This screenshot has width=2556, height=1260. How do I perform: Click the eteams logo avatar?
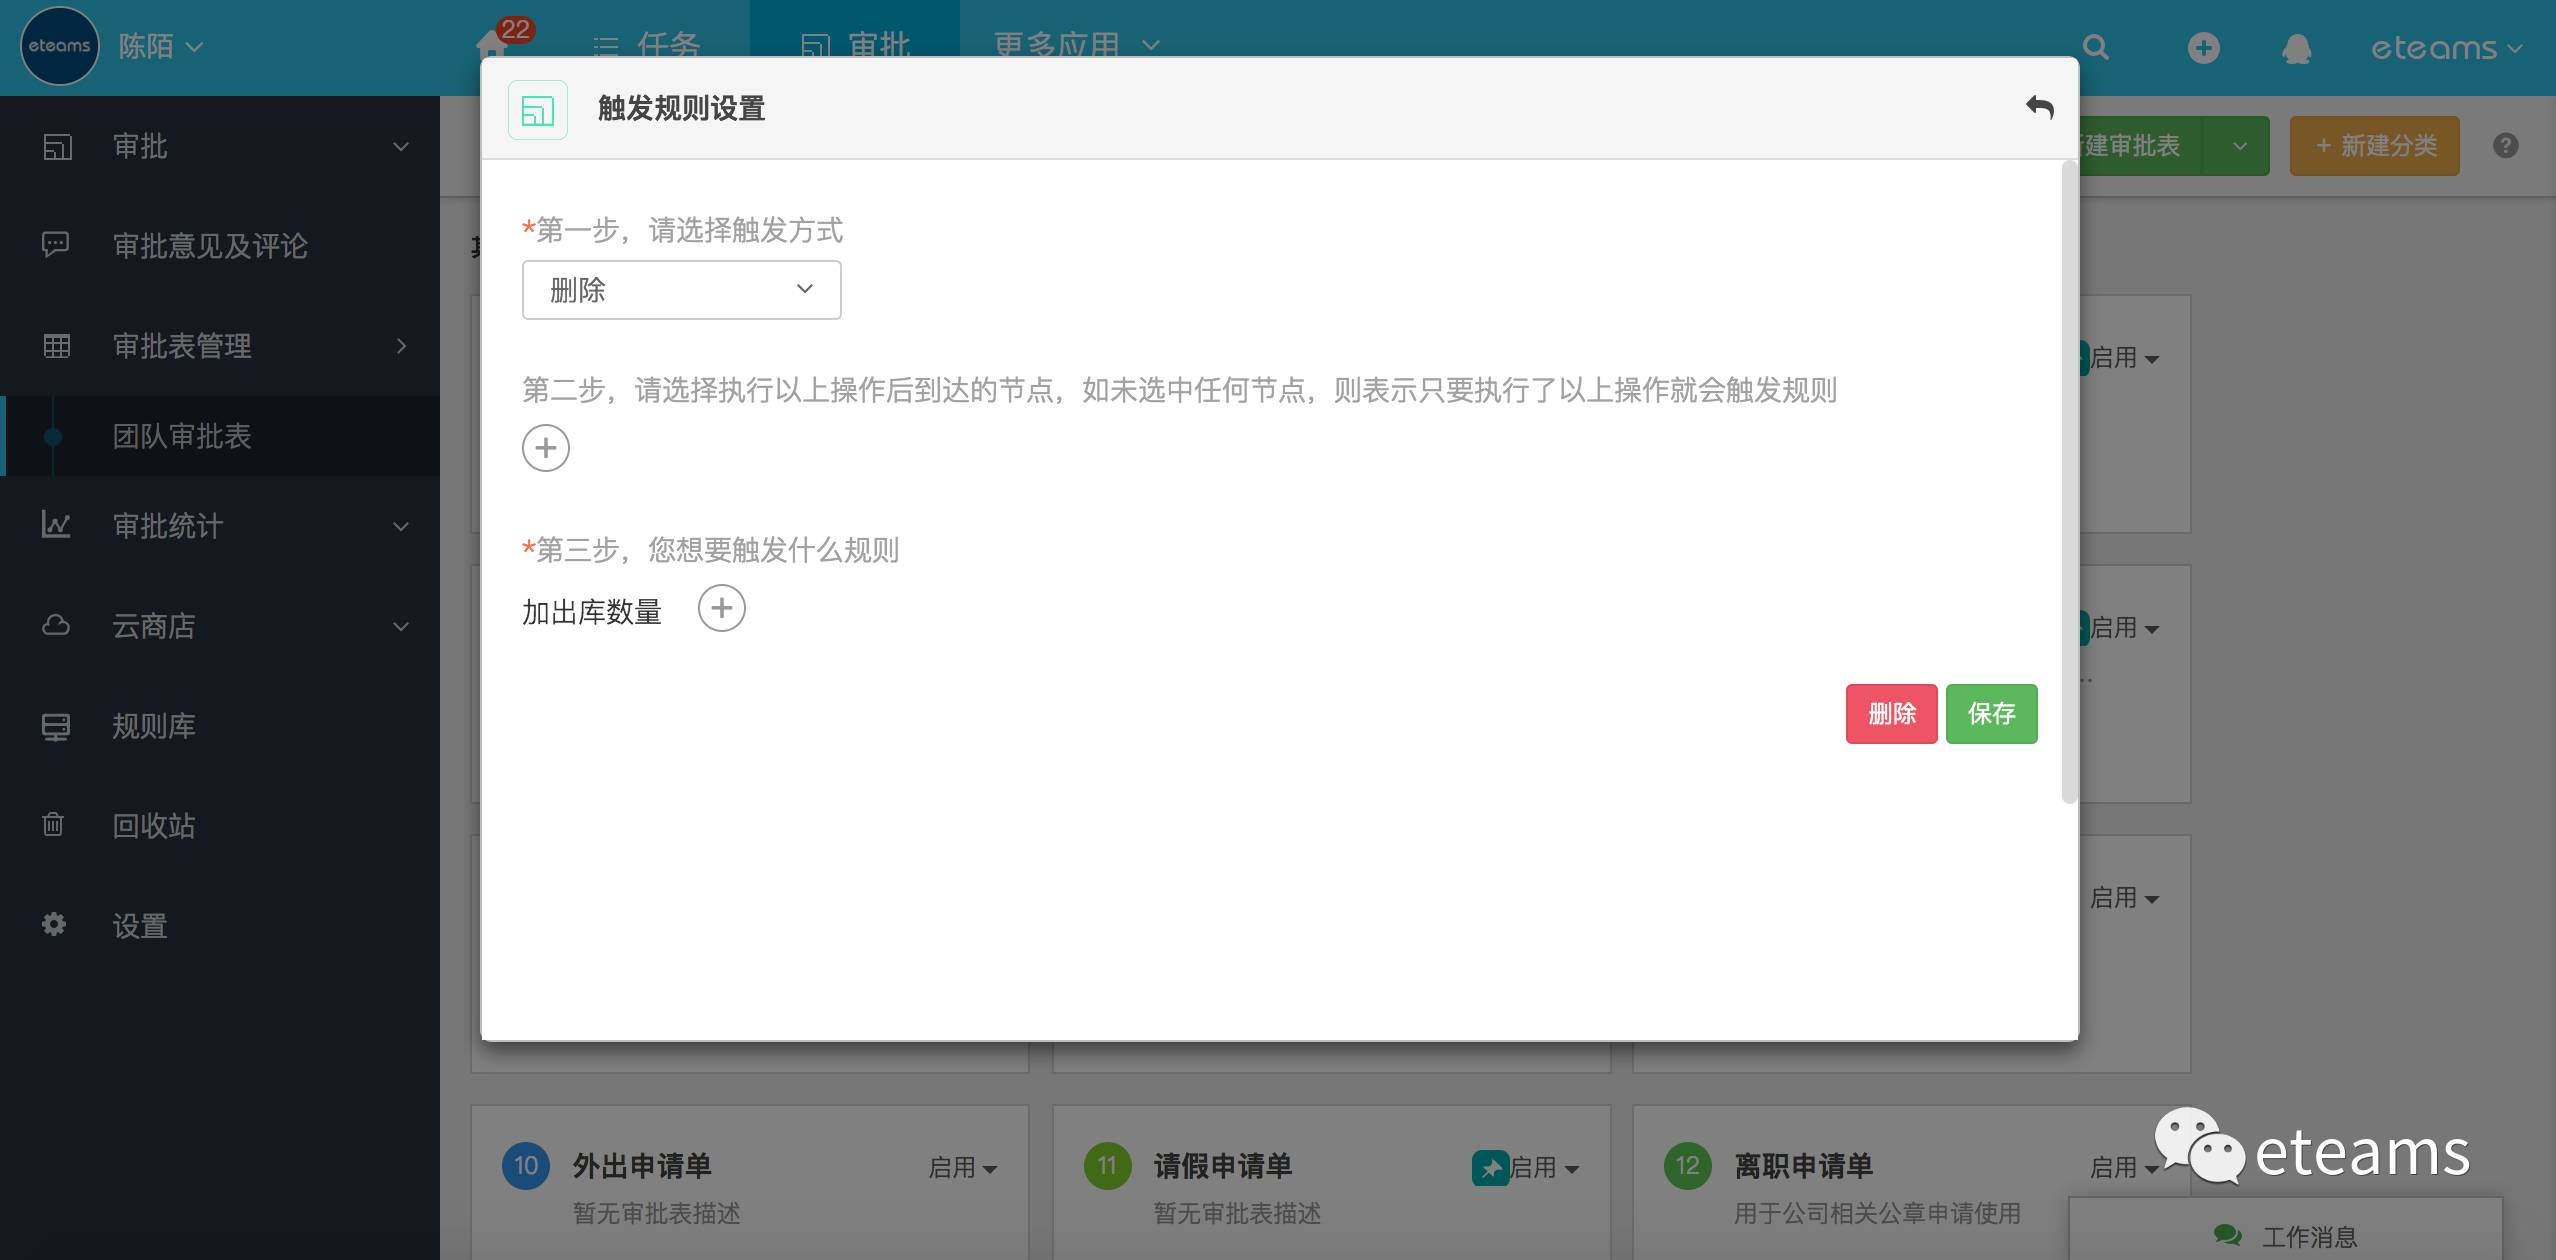(59, 46)
